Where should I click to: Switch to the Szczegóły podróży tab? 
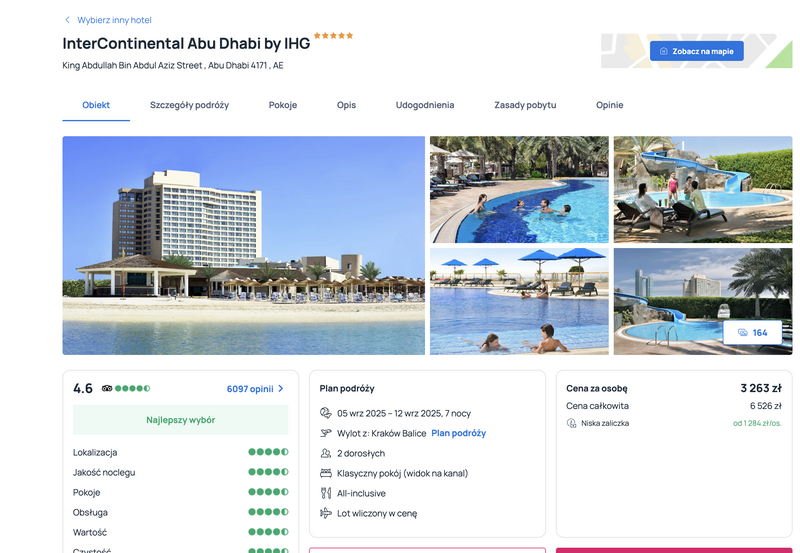coord(189,105)
